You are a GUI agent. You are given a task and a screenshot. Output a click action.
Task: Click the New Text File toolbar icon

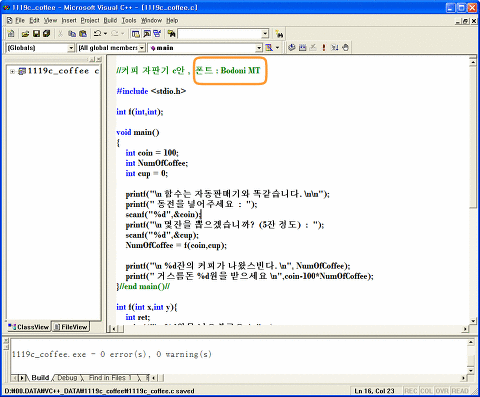(x=11, y=34)
